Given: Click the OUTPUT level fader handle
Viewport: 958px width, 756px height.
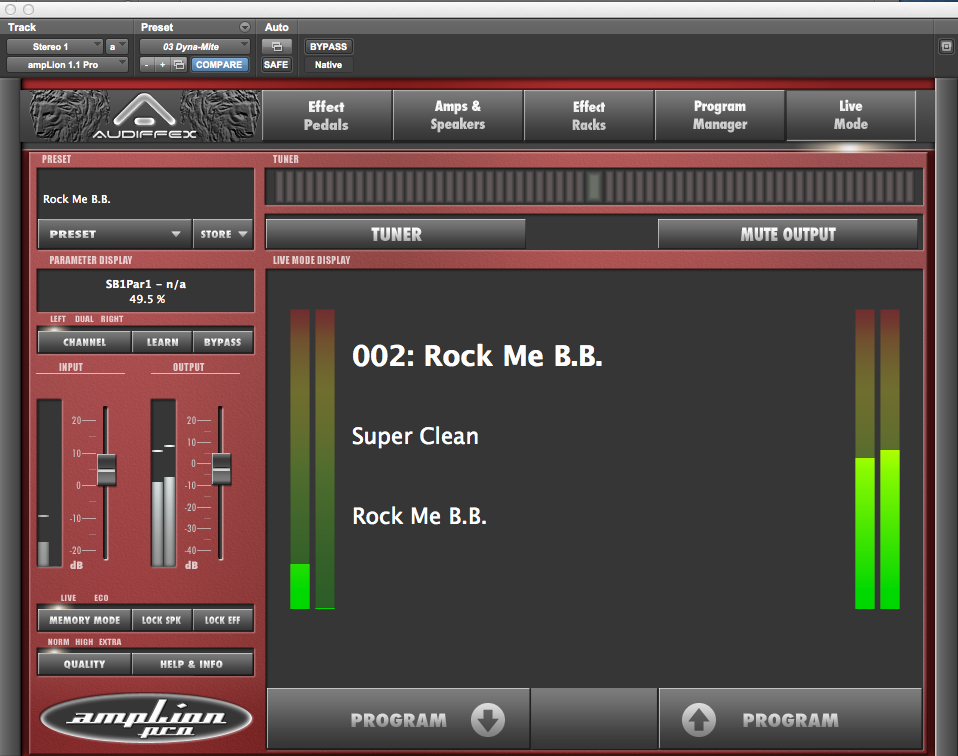Looking at the screenshot, I should 221,469.
